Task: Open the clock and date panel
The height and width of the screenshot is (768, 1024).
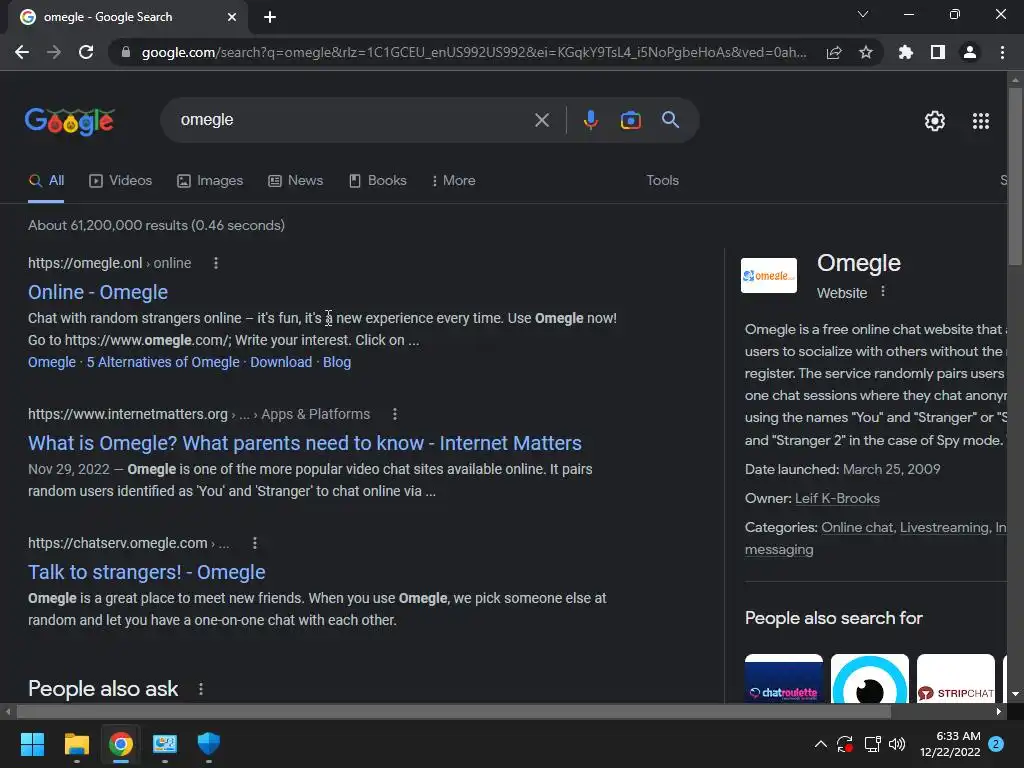Action: (x=950, y=744)
